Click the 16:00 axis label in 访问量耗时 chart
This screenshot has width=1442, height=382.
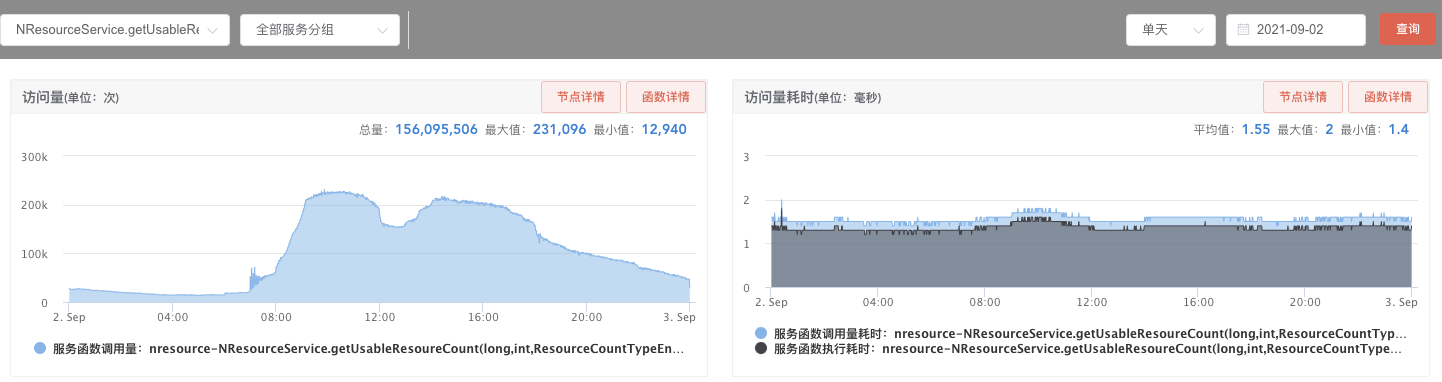[x=1198, y=302]
